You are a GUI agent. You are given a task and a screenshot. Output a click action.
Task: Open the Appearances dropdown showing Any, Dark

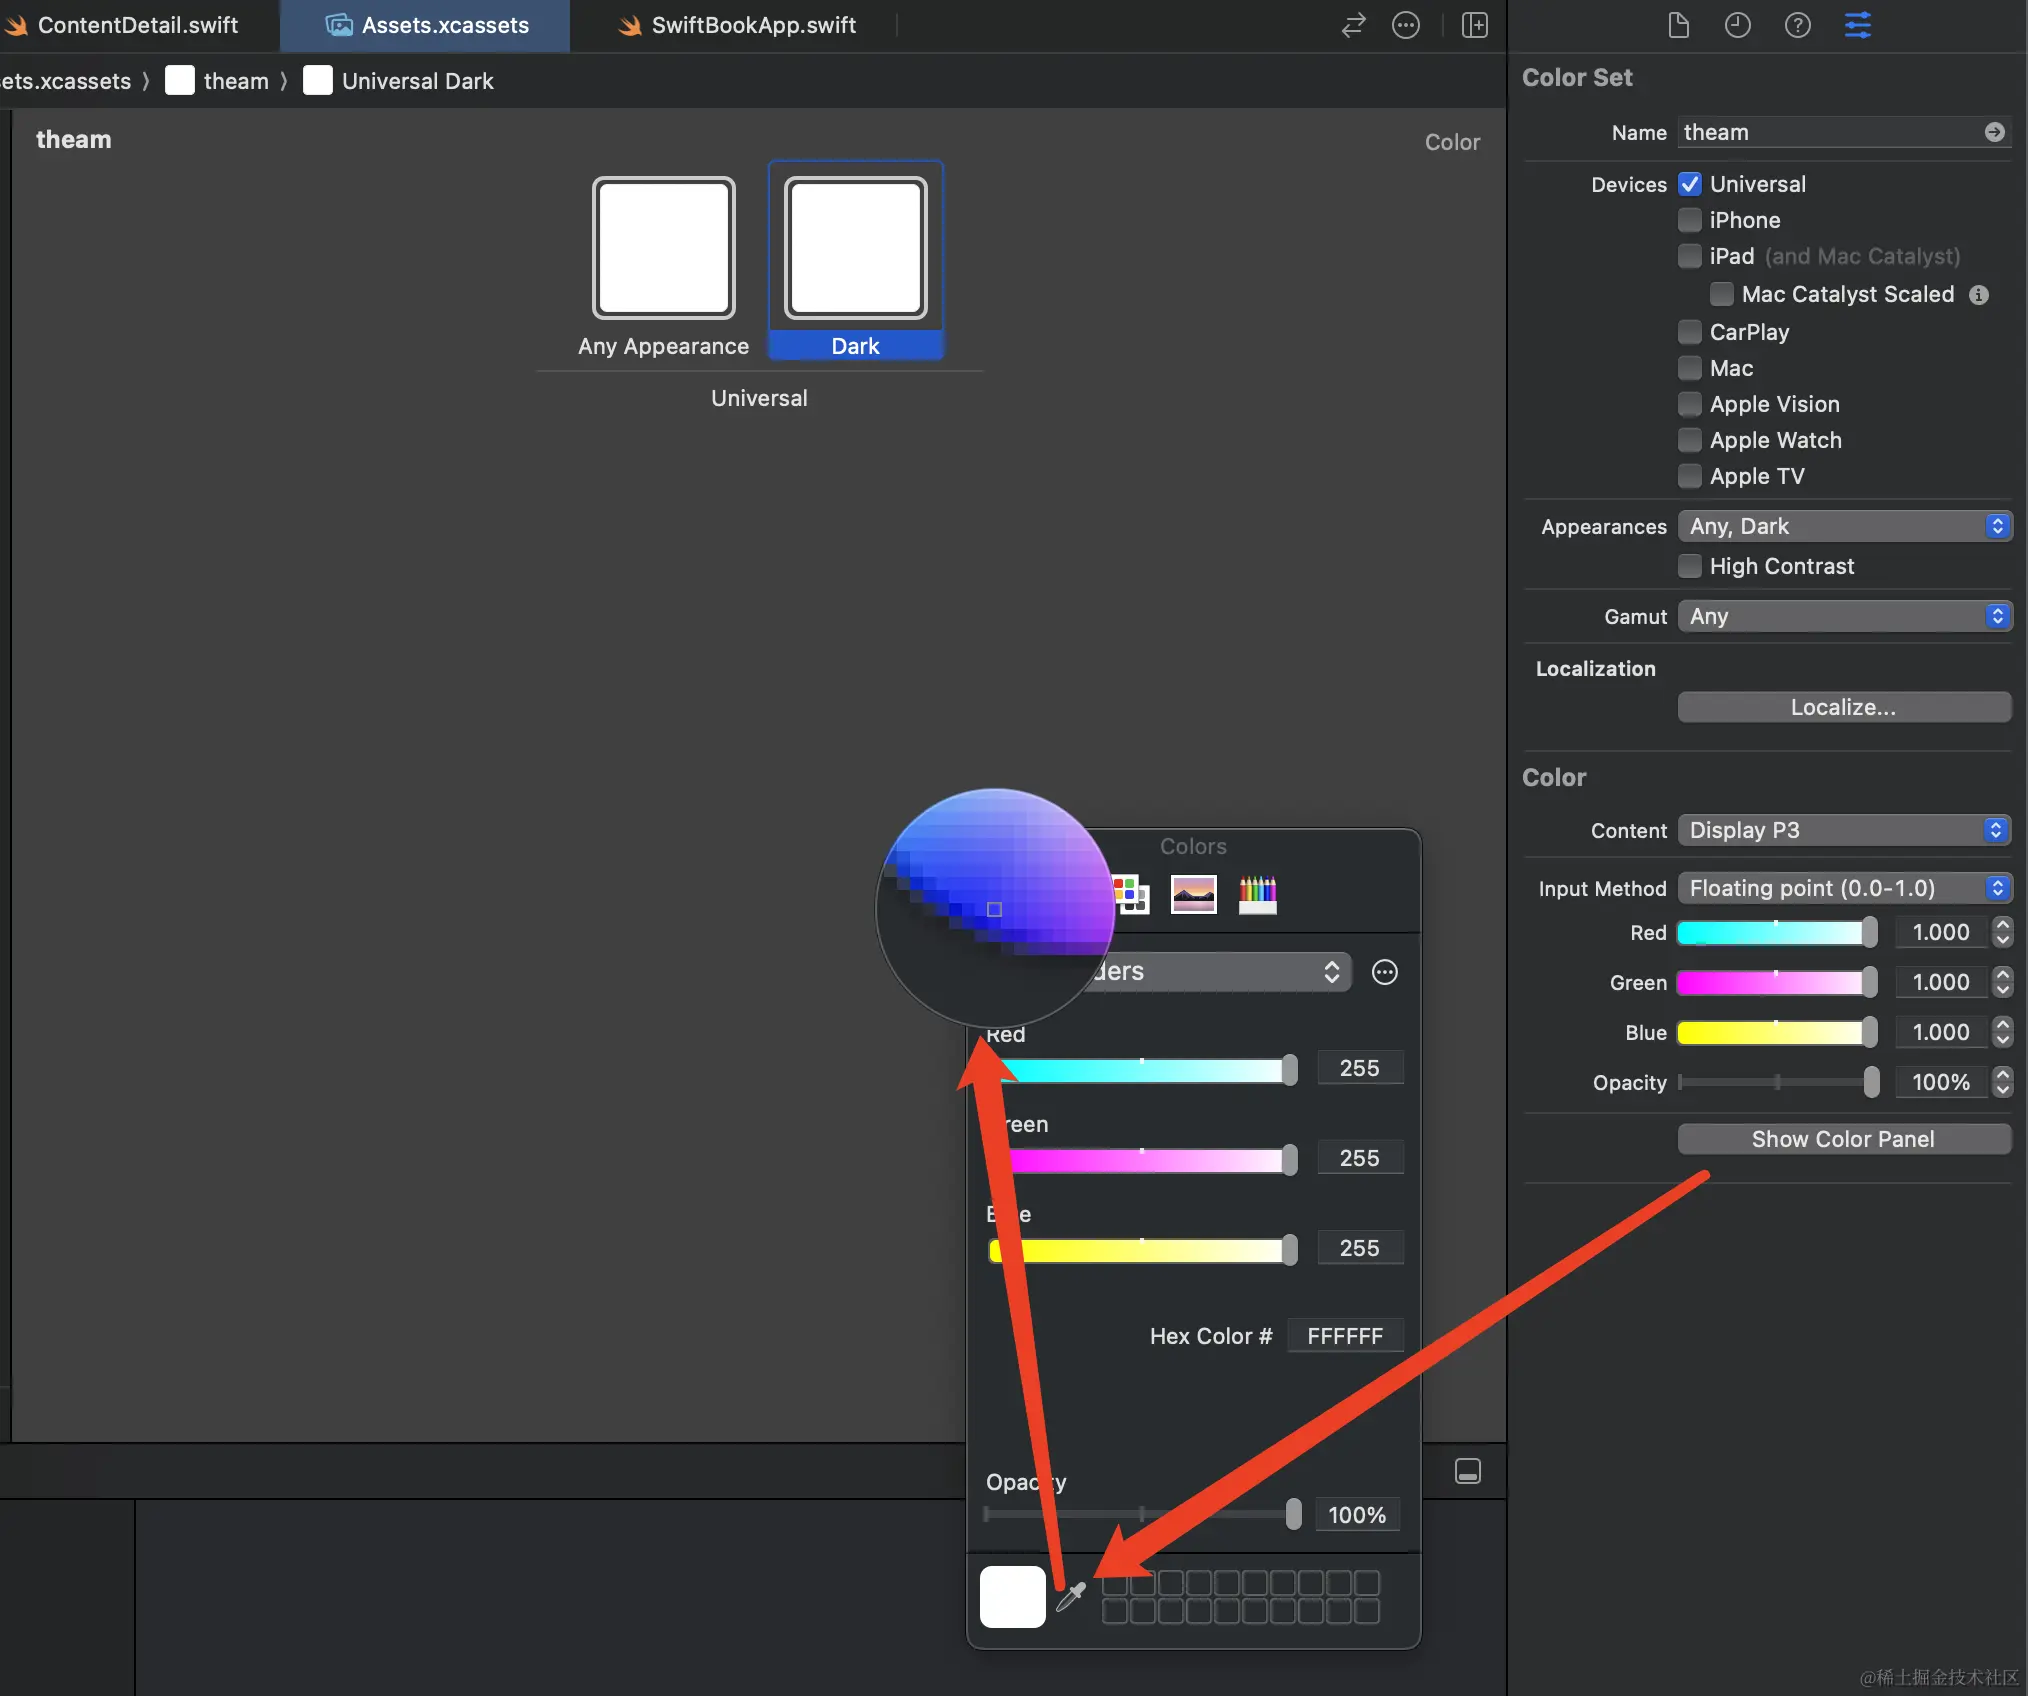[x=1844, y=526]
